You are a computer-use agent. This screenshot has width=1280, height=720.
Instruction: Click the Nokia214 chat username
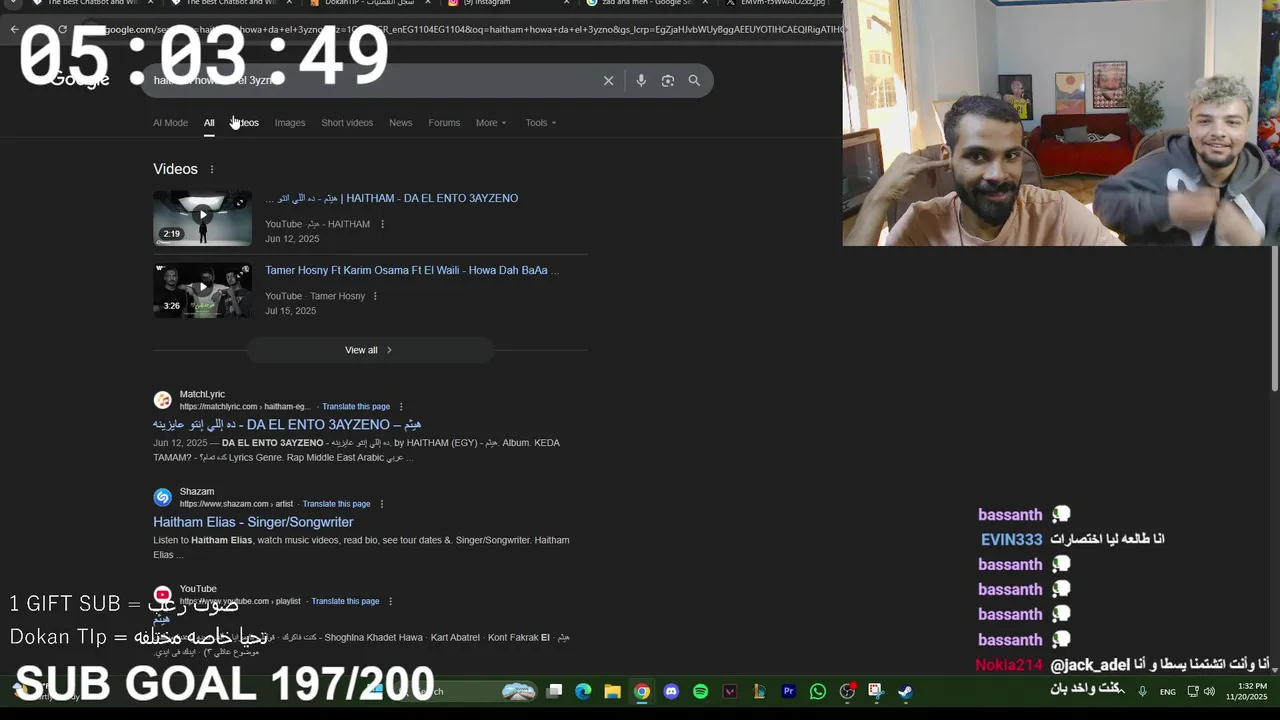[1008, 665]
